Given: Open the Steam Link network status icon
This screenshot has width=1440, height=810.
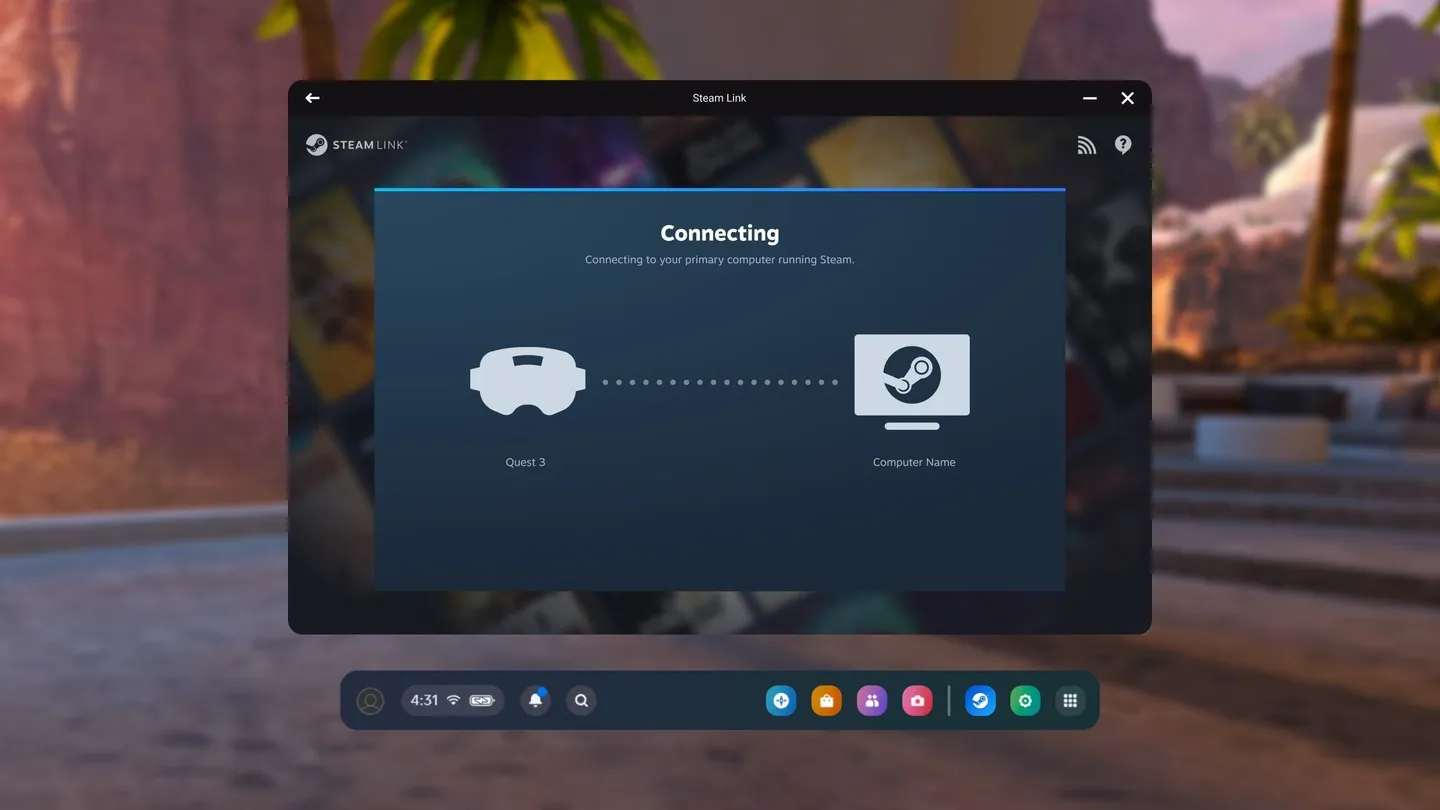Looking at the screenshot, I should [x=1086, y=142].
